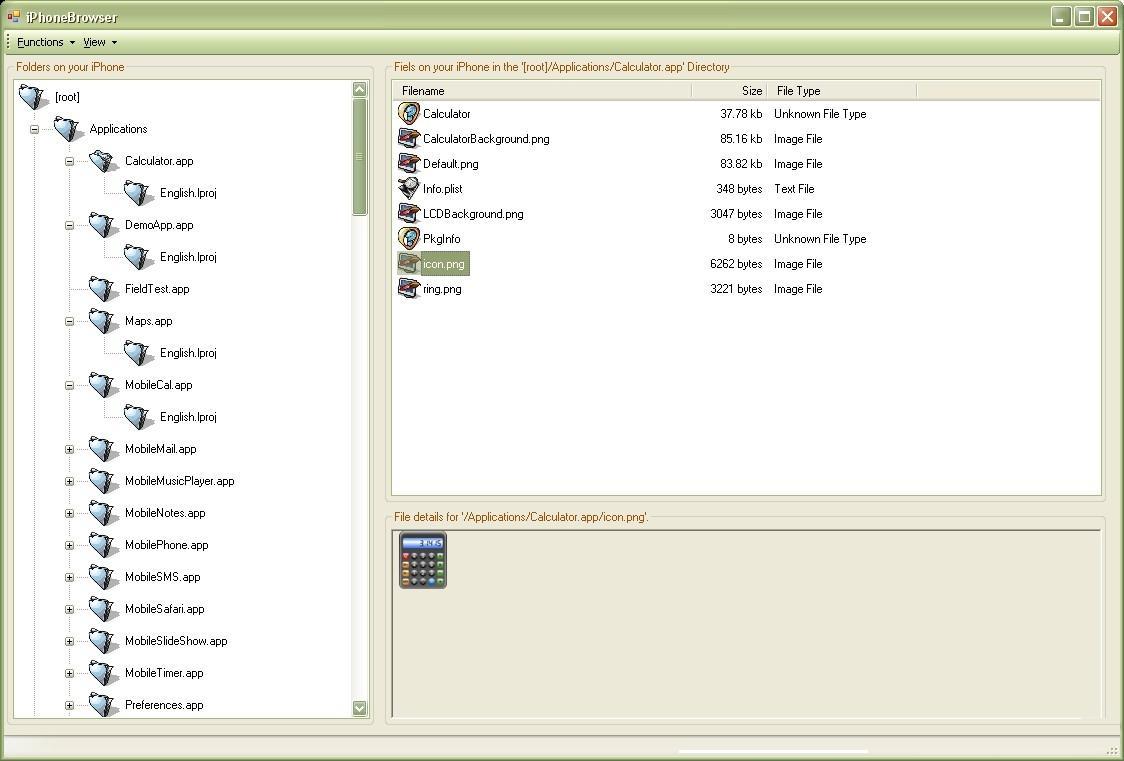Click the ring.png image file icon
1124x761 pixels.
point(409,289)
